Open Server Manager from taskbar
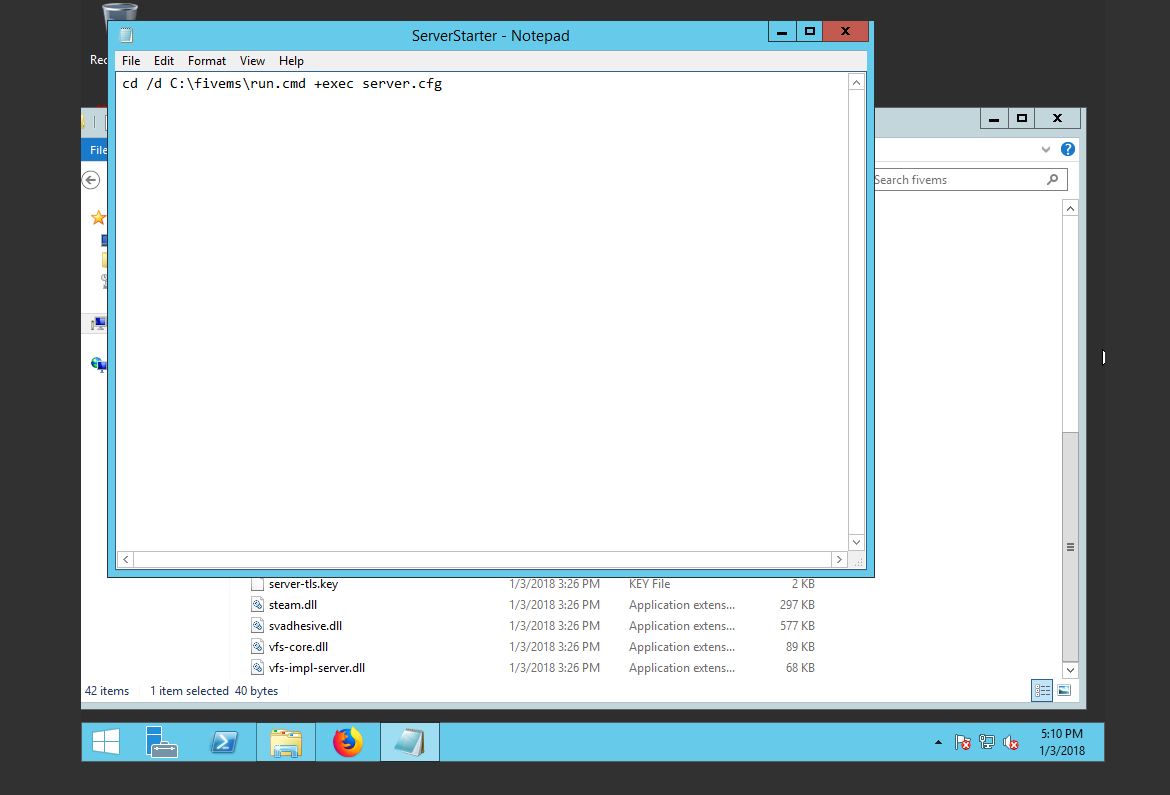 pos(161,742)
